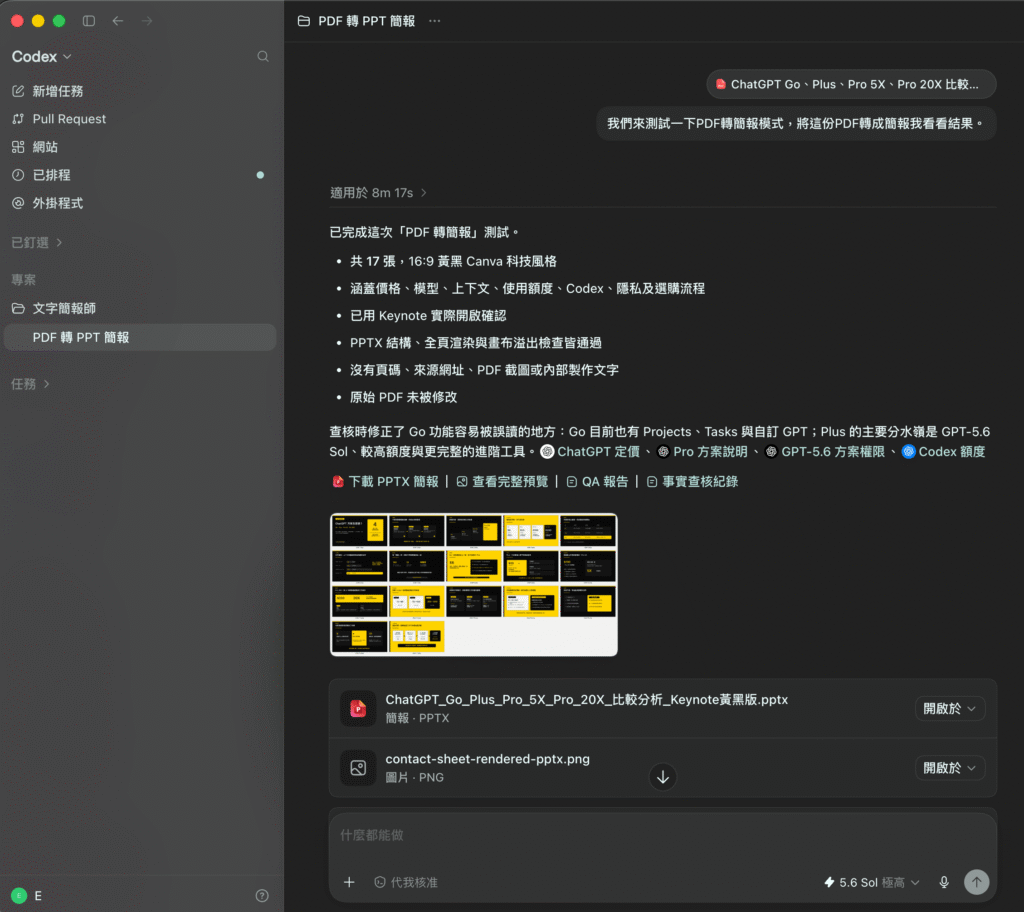1024x912 pixels.
Task: Open the 5.6 Sol 極高 model dropdown
Action: 872,882
